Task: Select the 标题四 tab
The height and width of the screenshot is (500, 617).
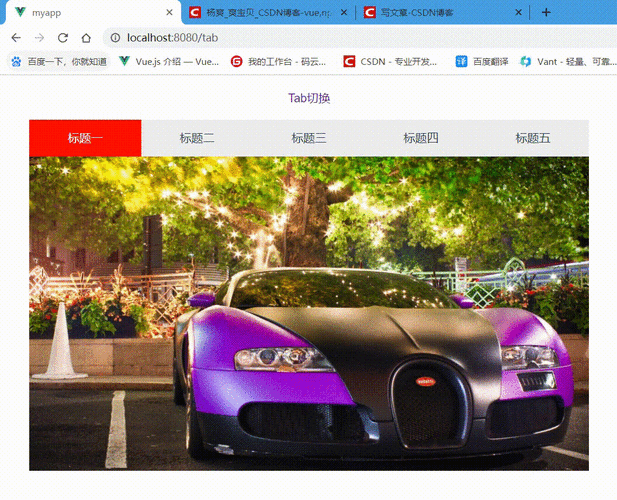Action: click(421, 138)
